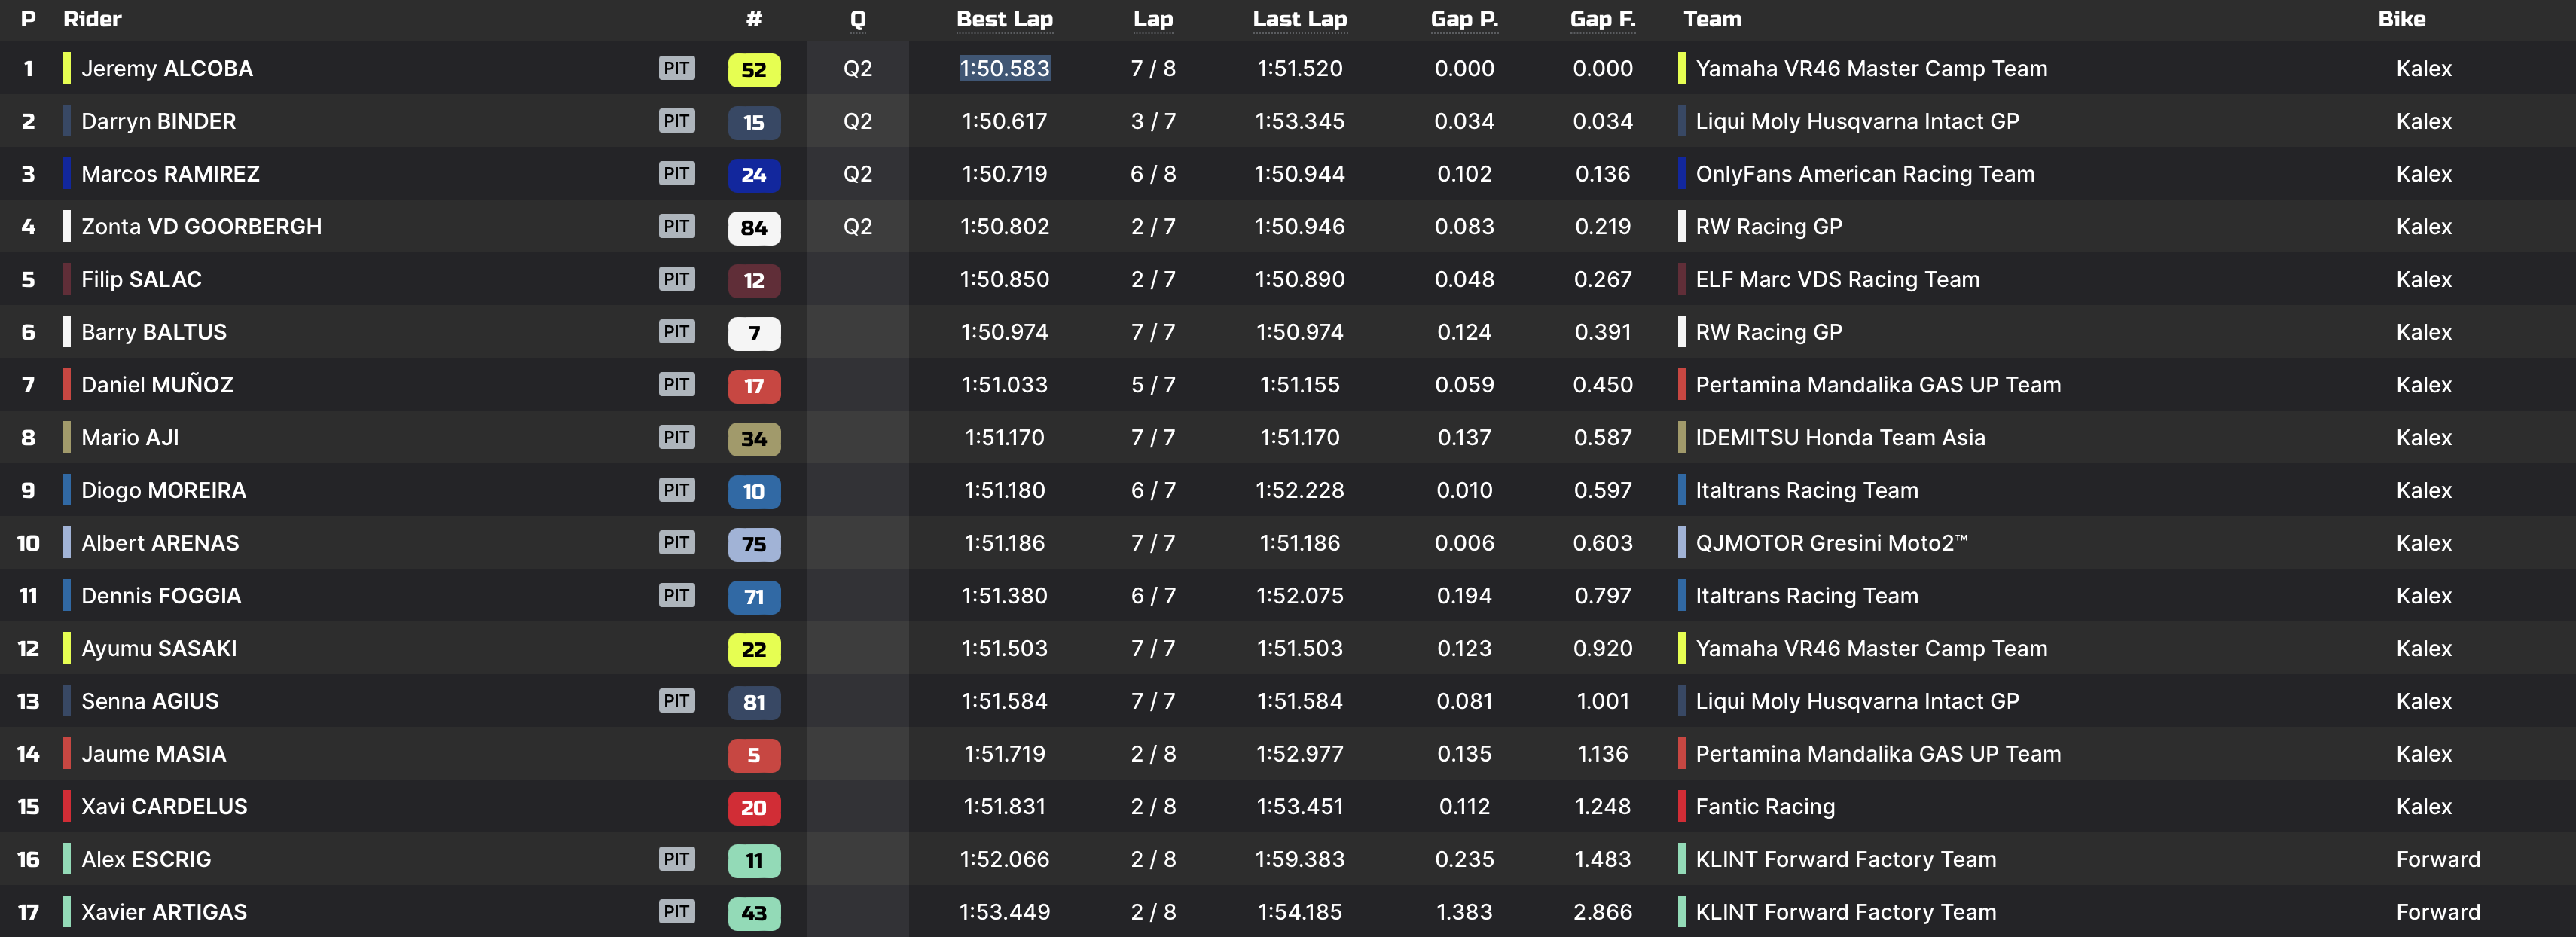Select rider name Diogo MOREIRA
Screen dimensions: 2576x937
coord(163,490)
